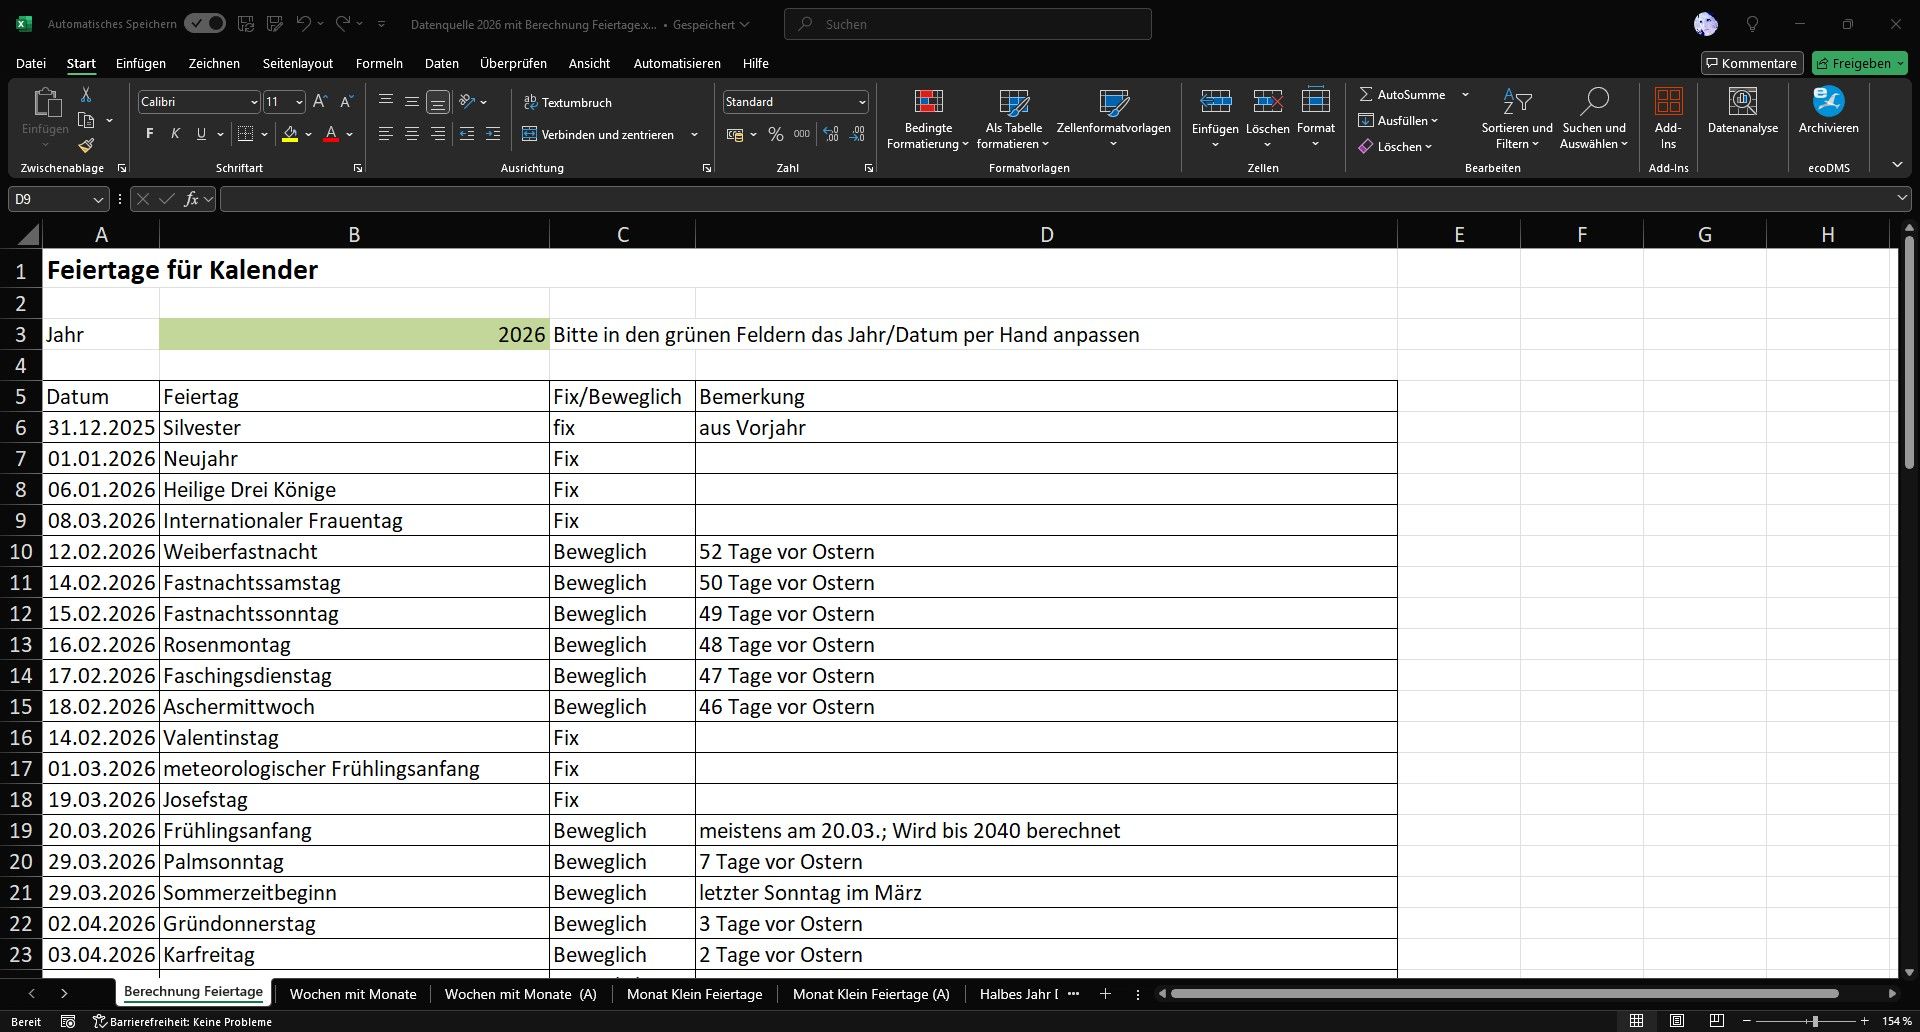1920x1032 pixels.
Task: Switch to the Wochen mit Monate sheet
Action: point(352,994)
